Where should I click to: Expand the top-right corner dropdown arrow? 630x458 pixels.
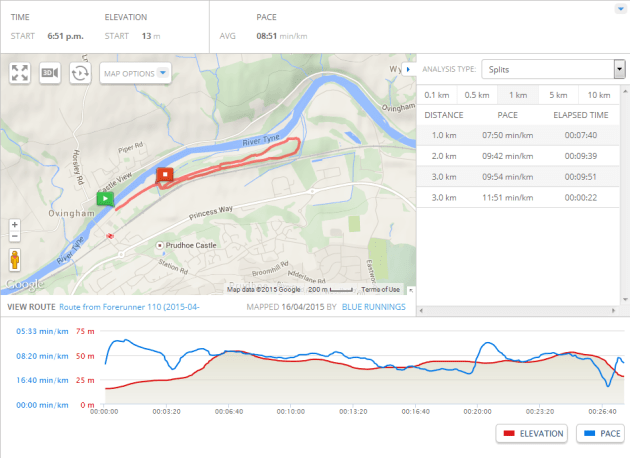[621, 9]
